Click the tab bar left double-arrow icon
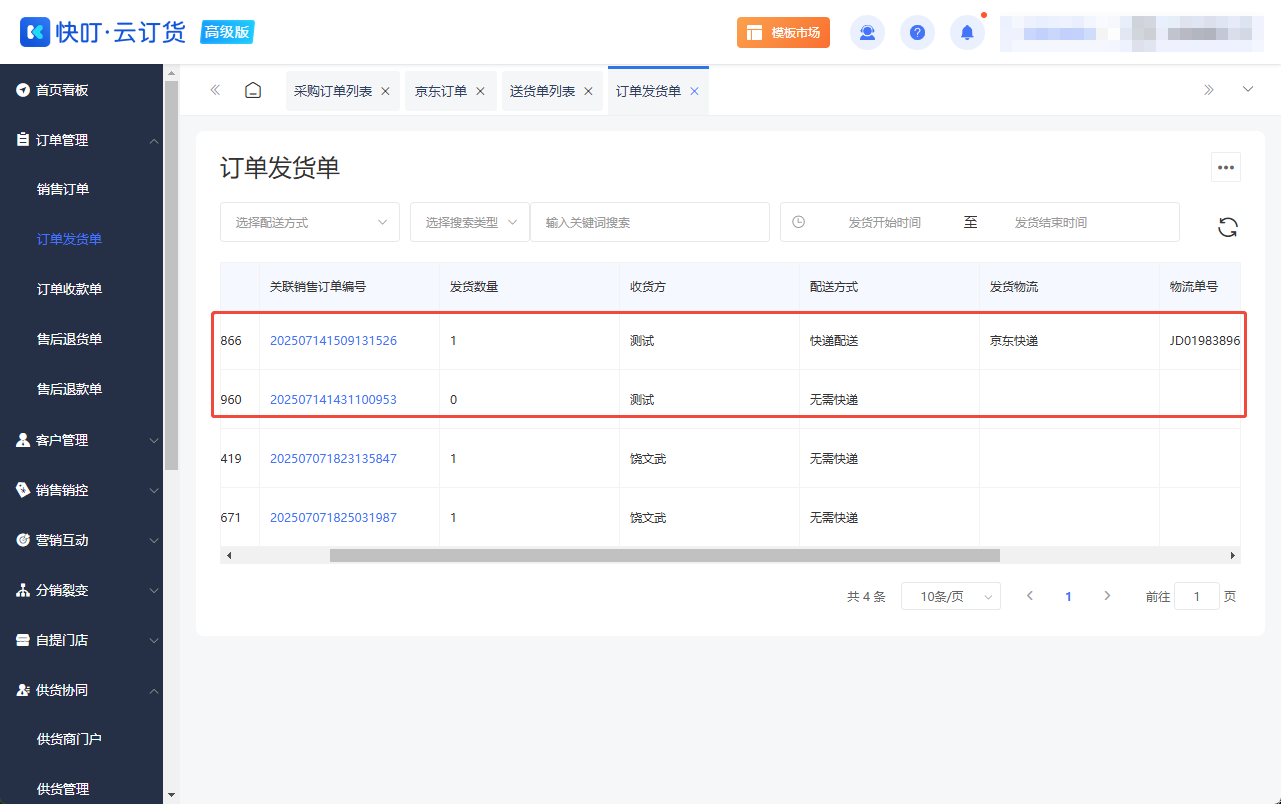1281x804 pixels. (215, 90)
